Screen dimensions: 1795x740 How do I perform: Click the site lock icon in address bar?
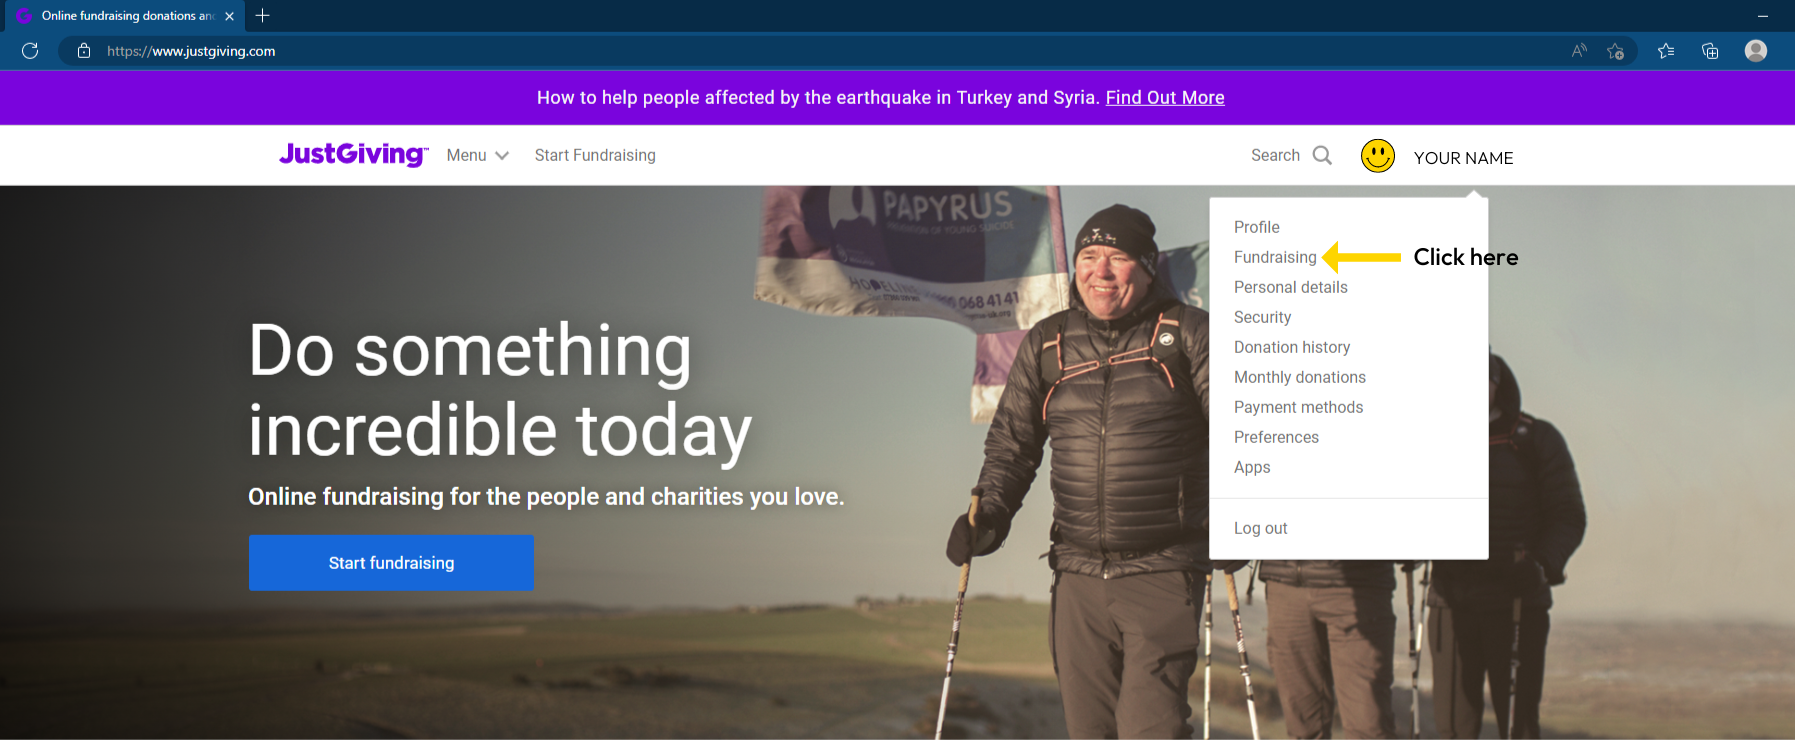click(x=84, y=51)
